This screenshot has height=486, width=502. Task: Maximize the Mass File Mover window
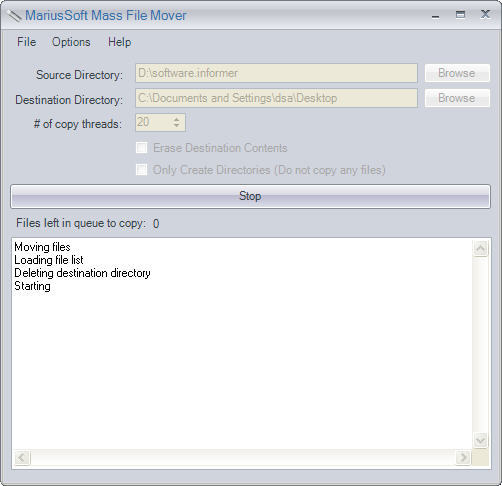tap(460, 15)
